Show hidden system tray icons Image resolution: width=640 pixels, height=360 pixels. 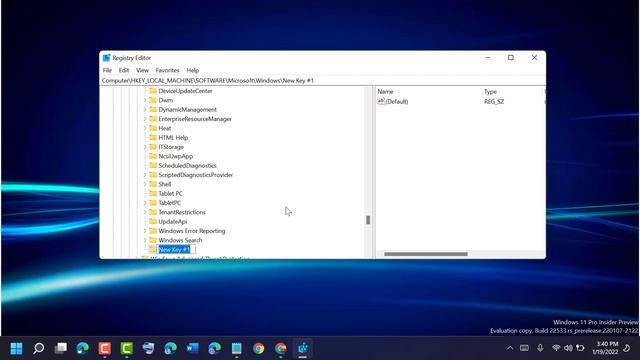pos(510,348)
